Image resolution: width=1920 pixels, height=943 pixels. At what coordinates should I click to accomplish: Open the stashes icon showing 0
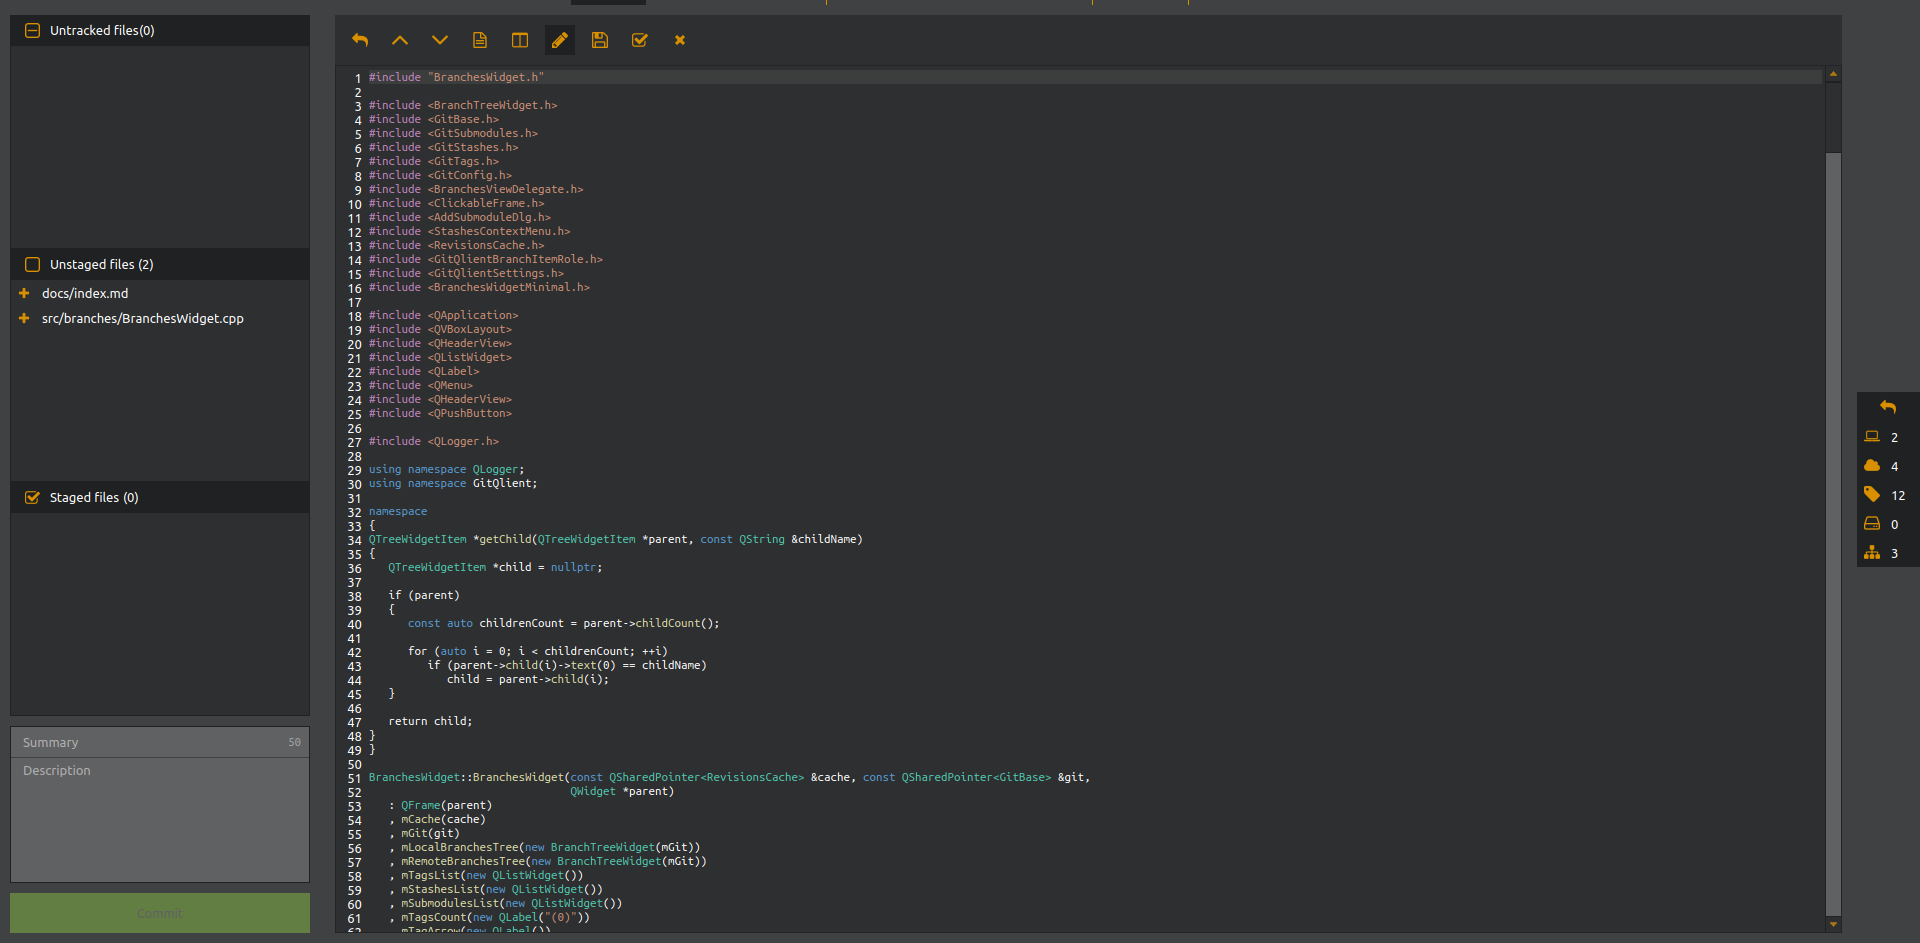click(x=1873, y=523)
